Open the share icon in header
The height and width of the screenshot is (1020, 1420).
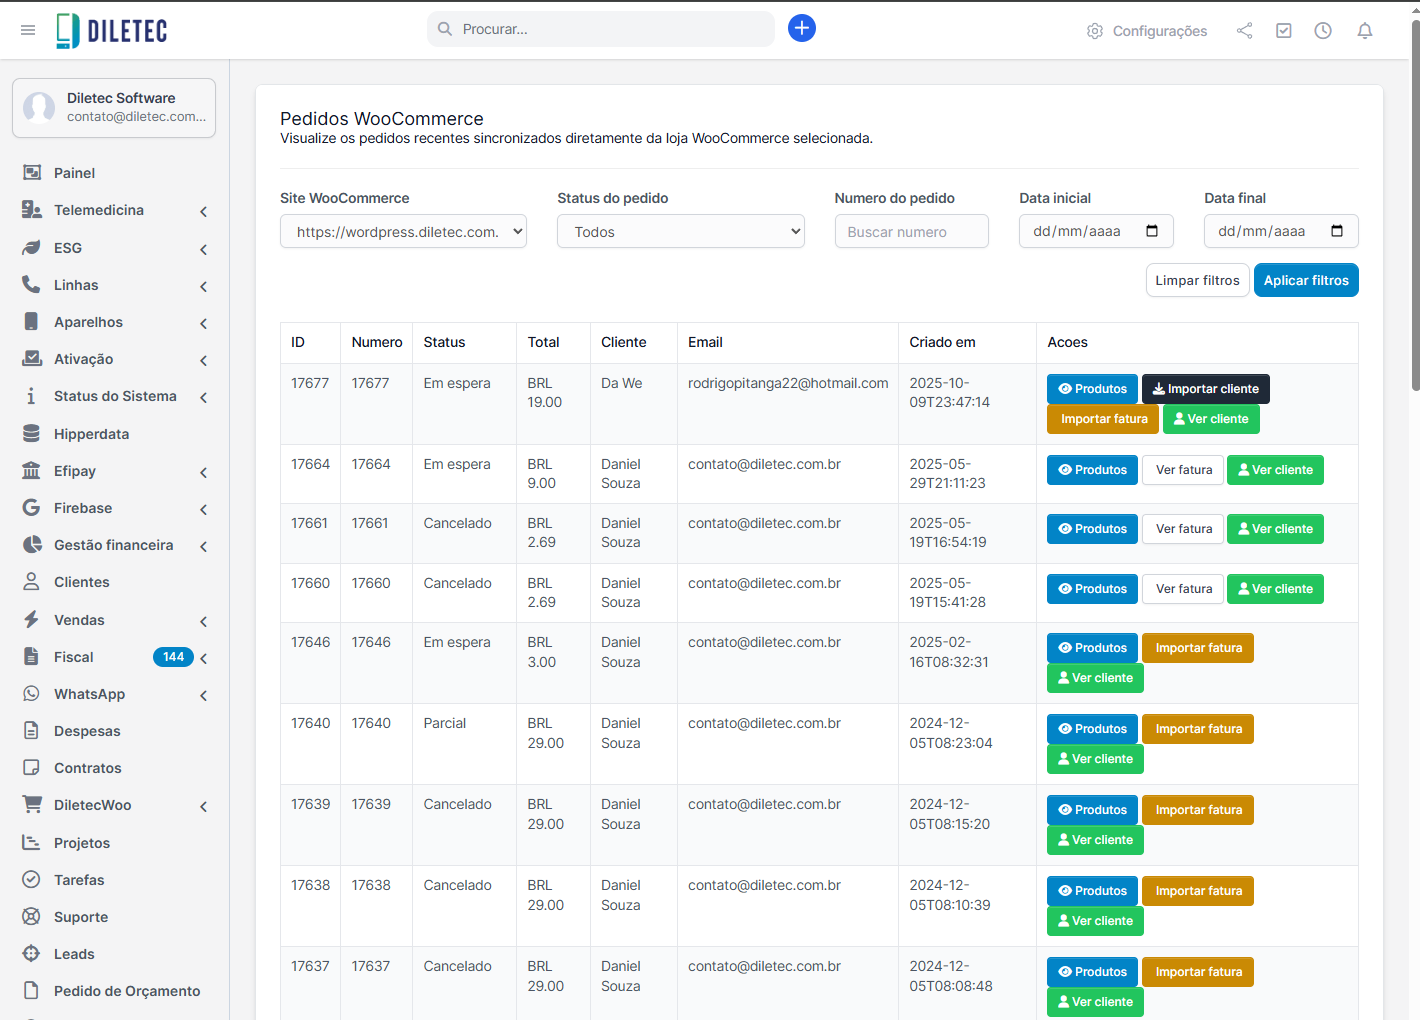1244,31
